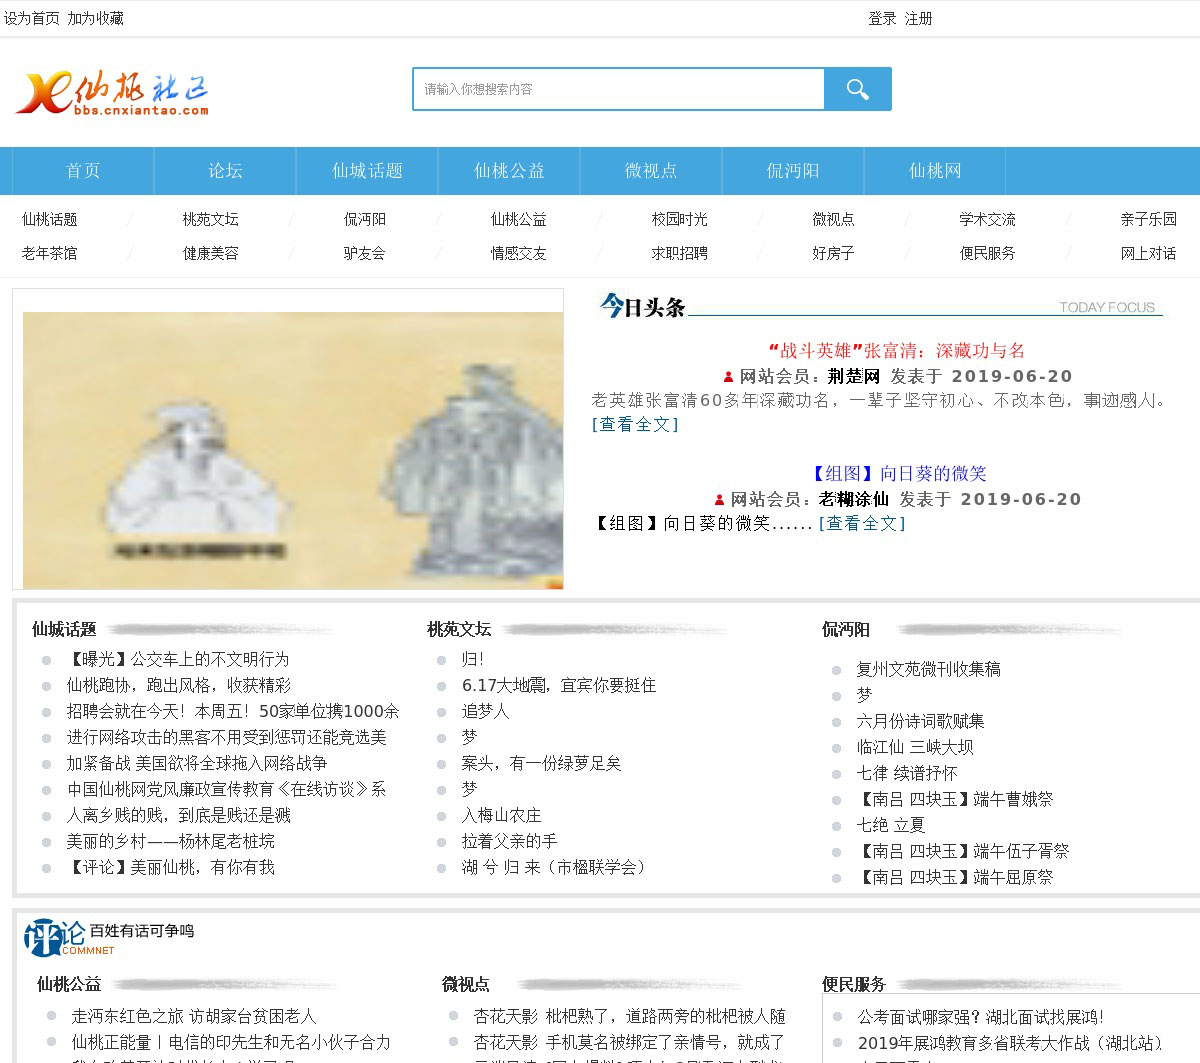Open 仙桃网 nav bar tab

(x=935, y=171)
